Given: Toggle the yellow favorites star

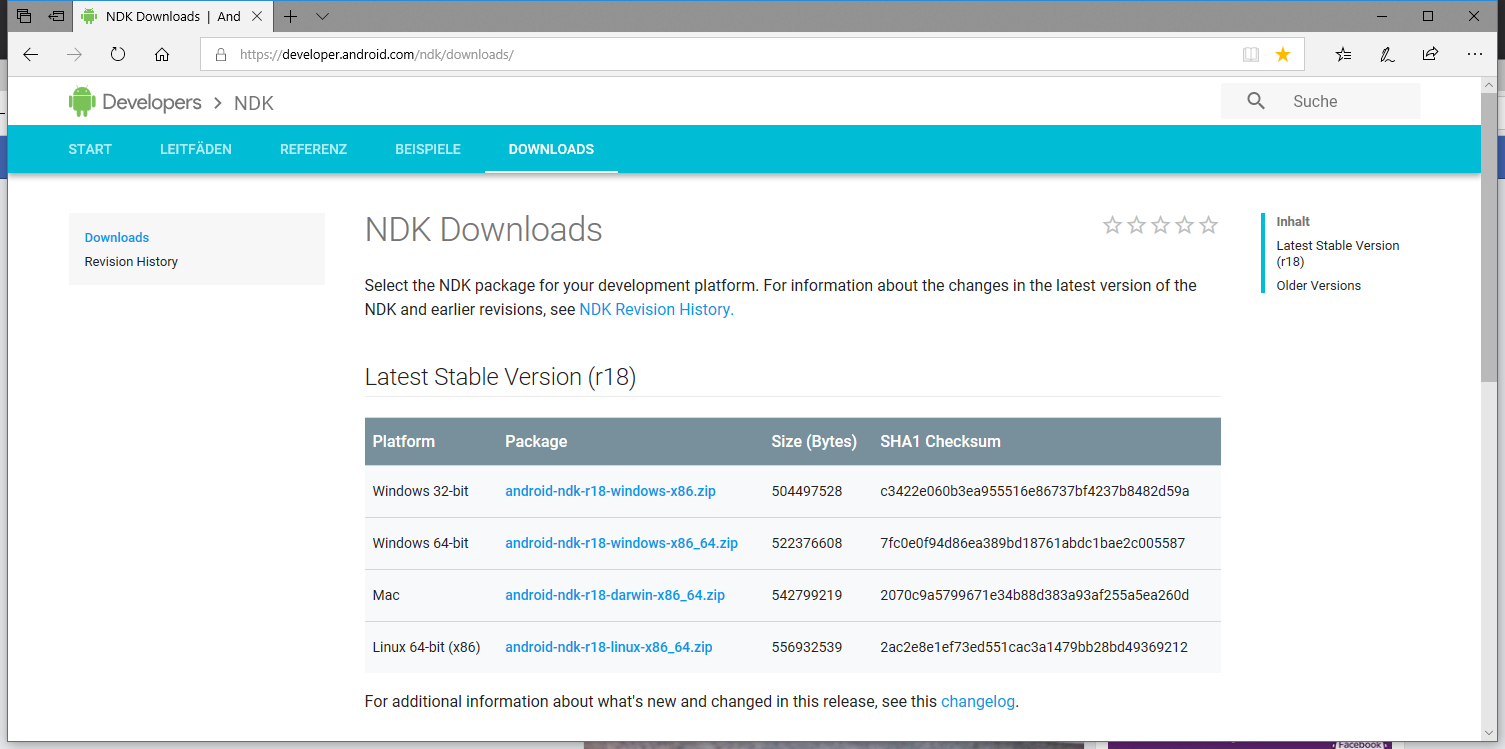Looking at the screenshot, I should (1283, 54).
